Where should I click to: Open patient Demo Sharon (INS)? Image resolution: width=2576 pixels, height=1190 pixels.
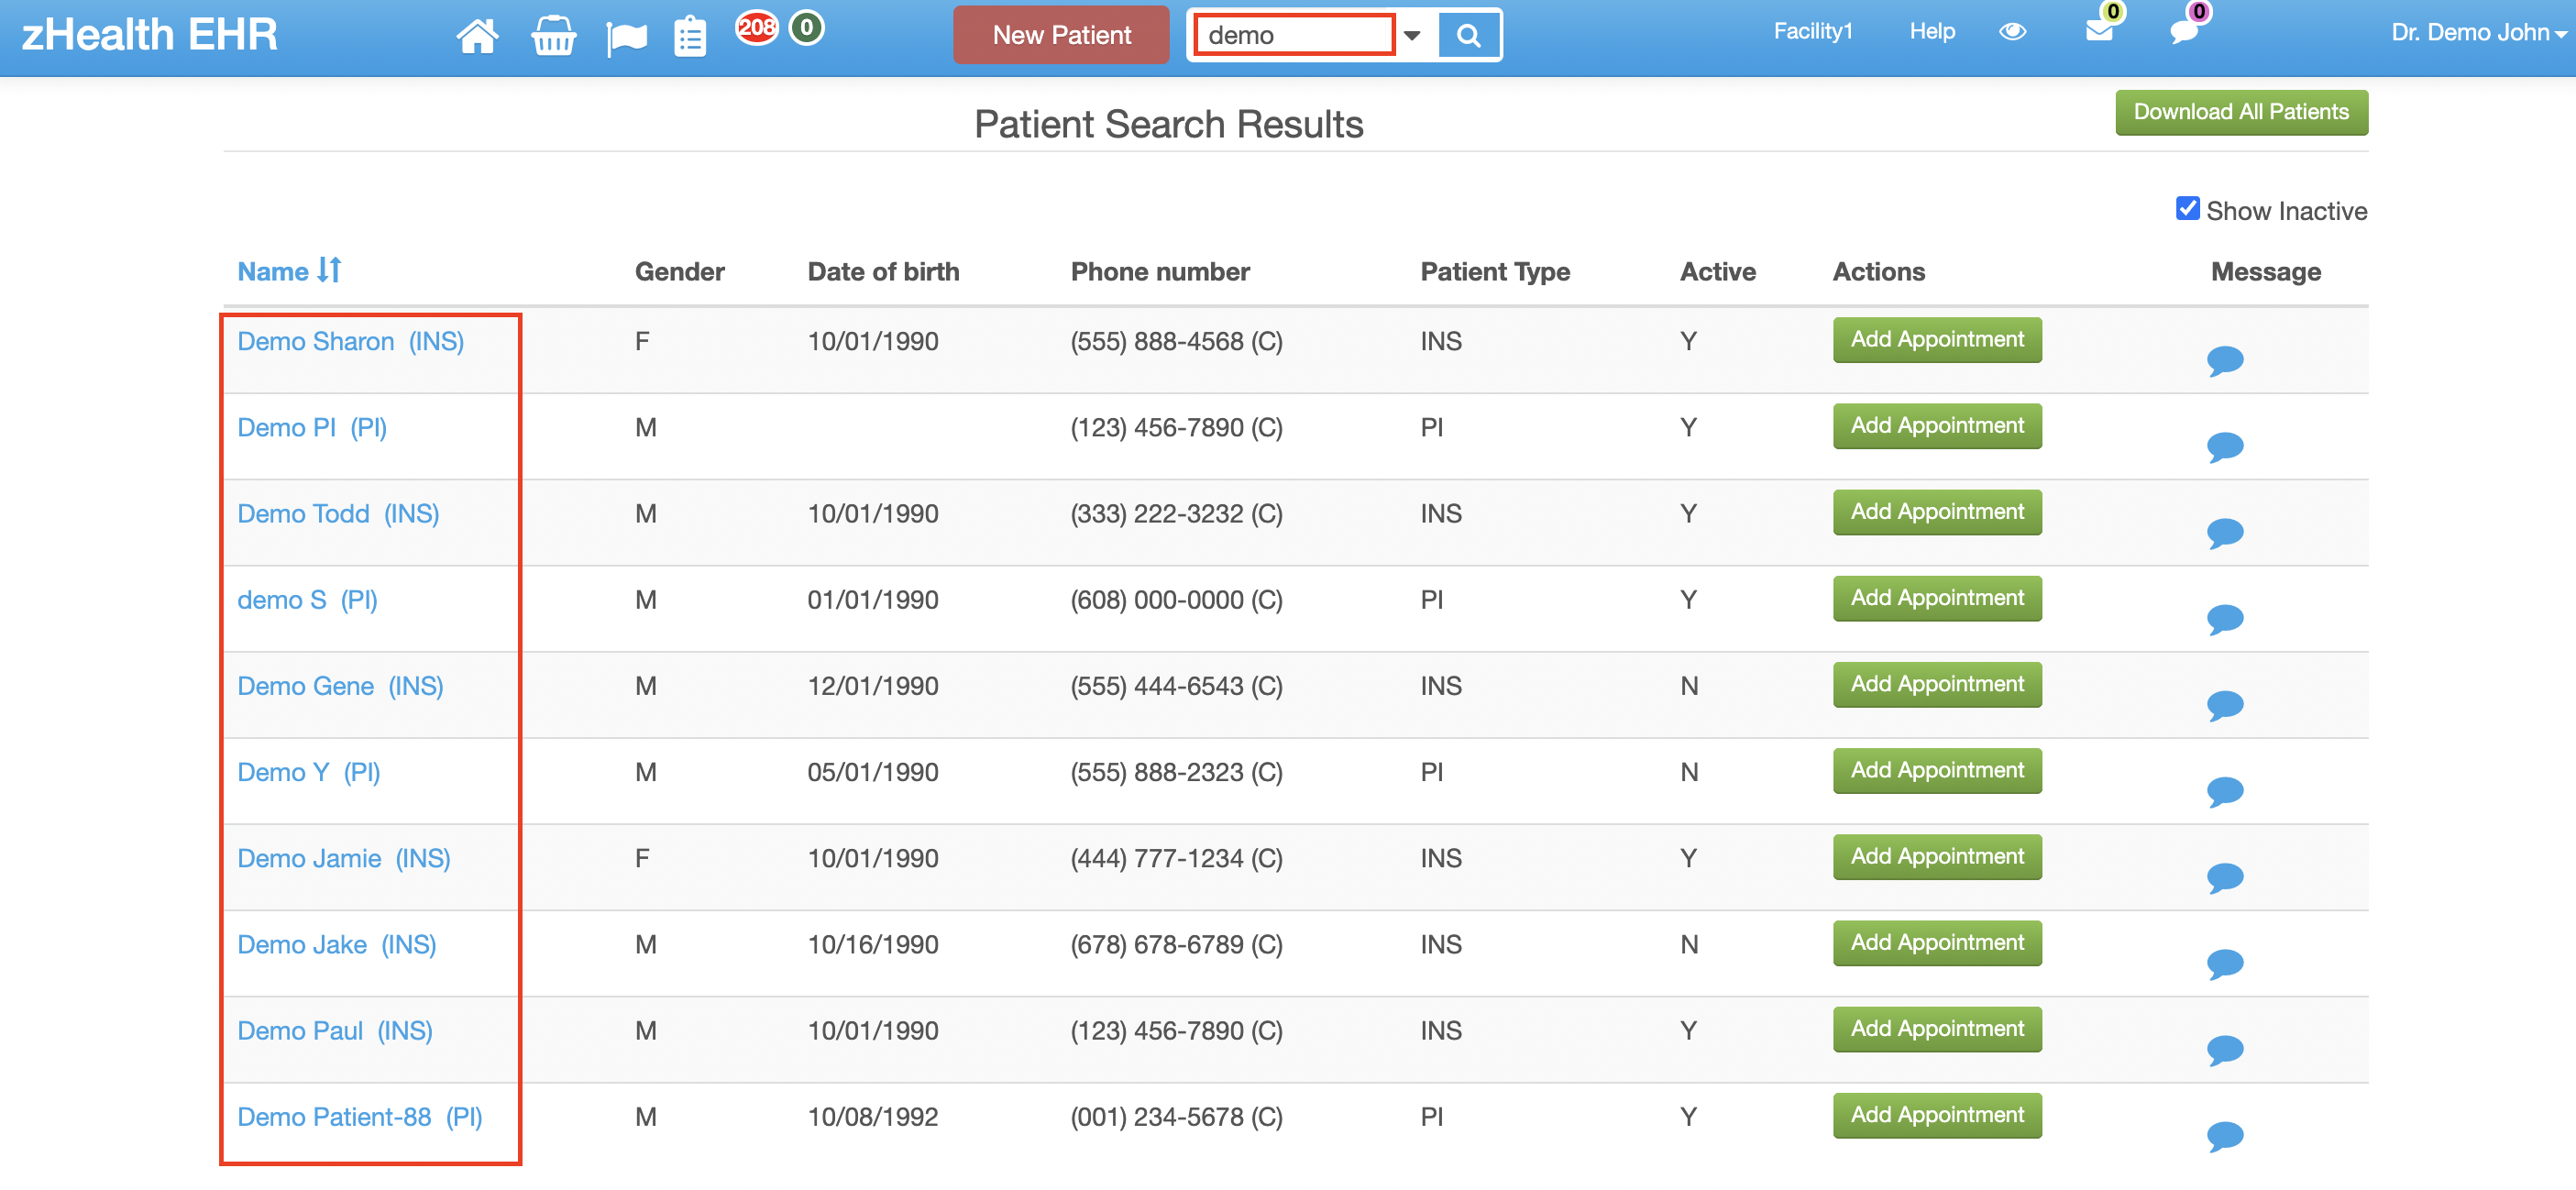pyautogui.click(x=350, y=341)
